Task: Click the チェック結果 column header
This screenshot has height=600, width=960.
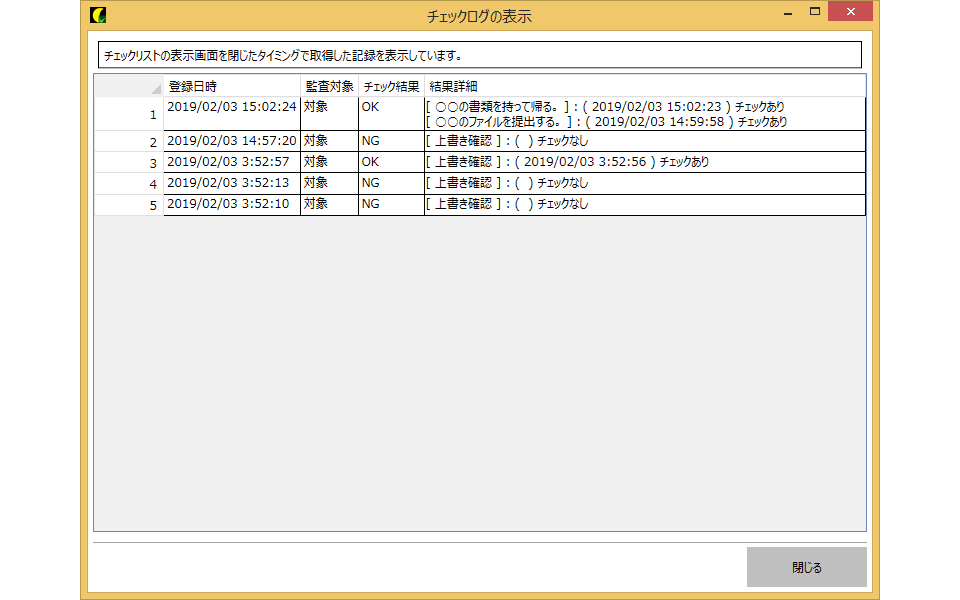Action: coord(390,86)
